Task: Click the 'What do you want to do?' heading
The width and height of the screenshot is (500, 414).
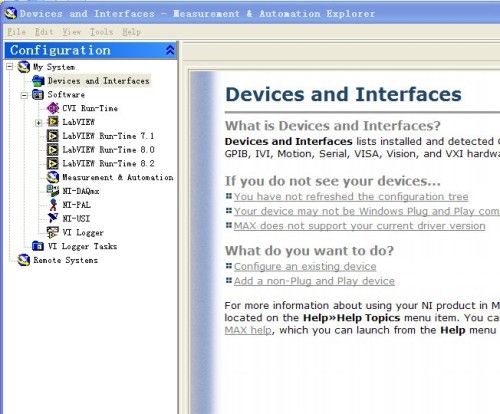Action: (309, 251)
